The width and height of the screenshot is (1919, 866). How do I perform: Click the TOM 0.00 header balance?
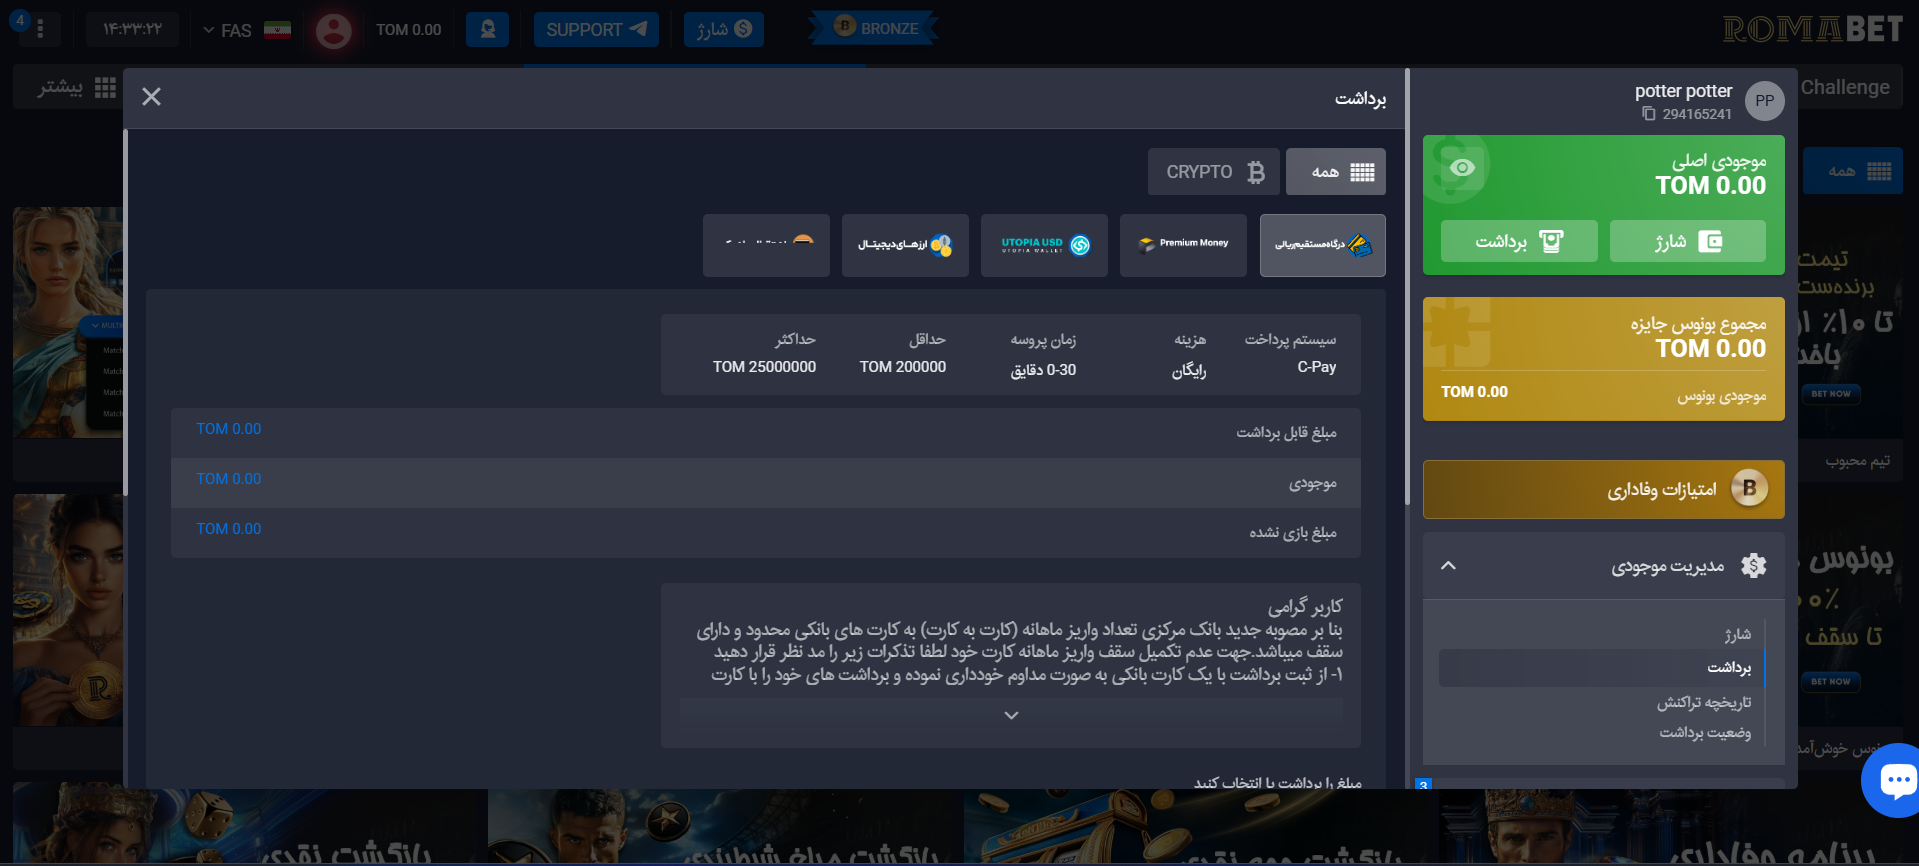point(408,30)
